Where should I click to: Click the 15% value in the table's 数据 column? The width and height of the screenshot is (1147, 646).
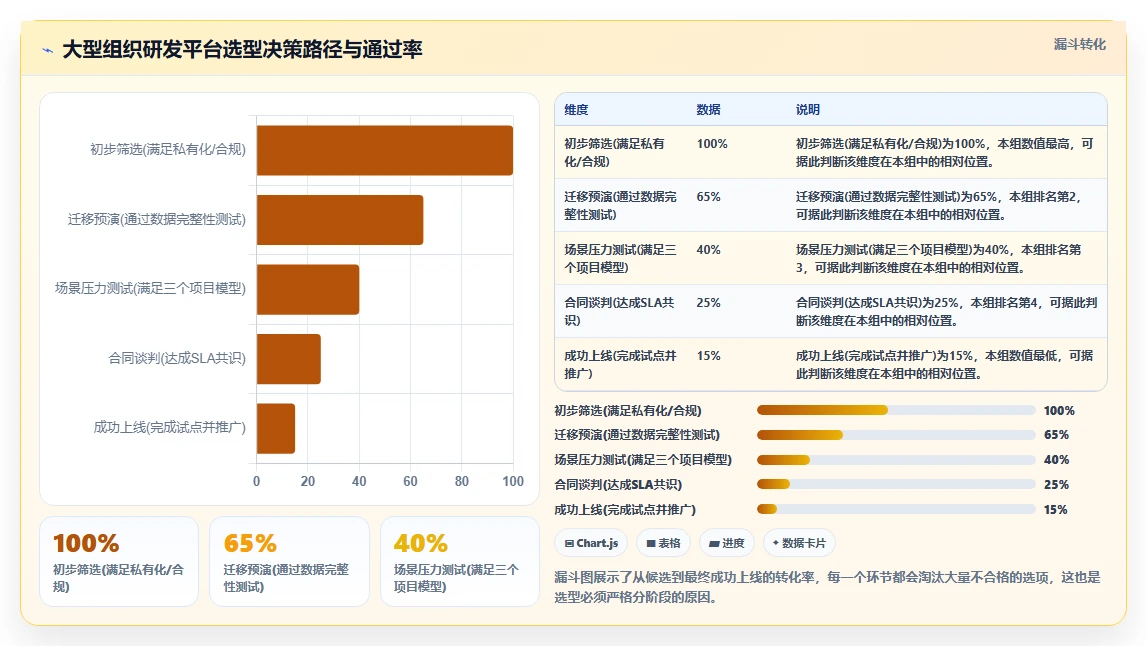click(x=708, y=356)
